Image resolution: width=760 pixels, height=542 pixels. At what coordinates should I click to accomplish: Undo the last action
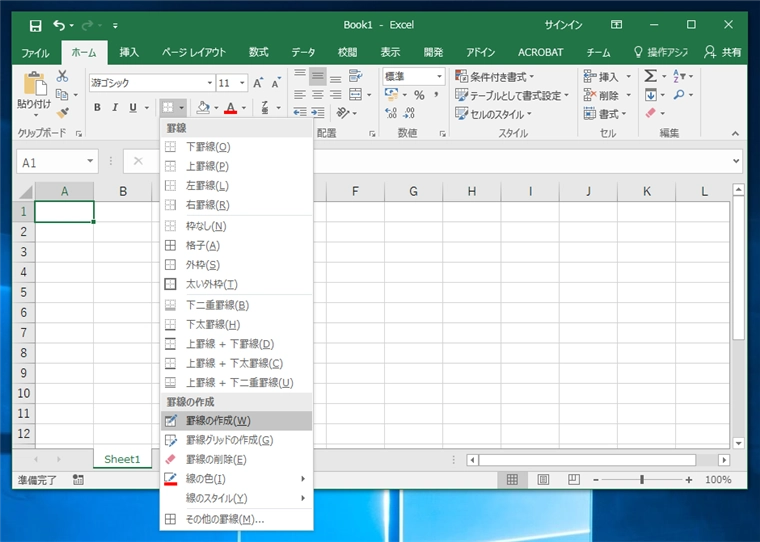59,25
